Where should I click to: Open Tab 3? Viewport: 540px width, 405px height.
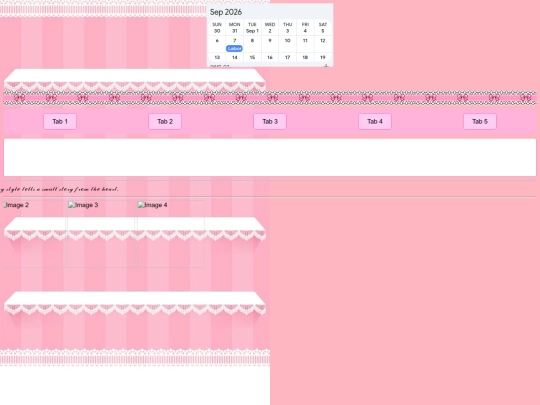pyautogui.click(x=270, y=122)
